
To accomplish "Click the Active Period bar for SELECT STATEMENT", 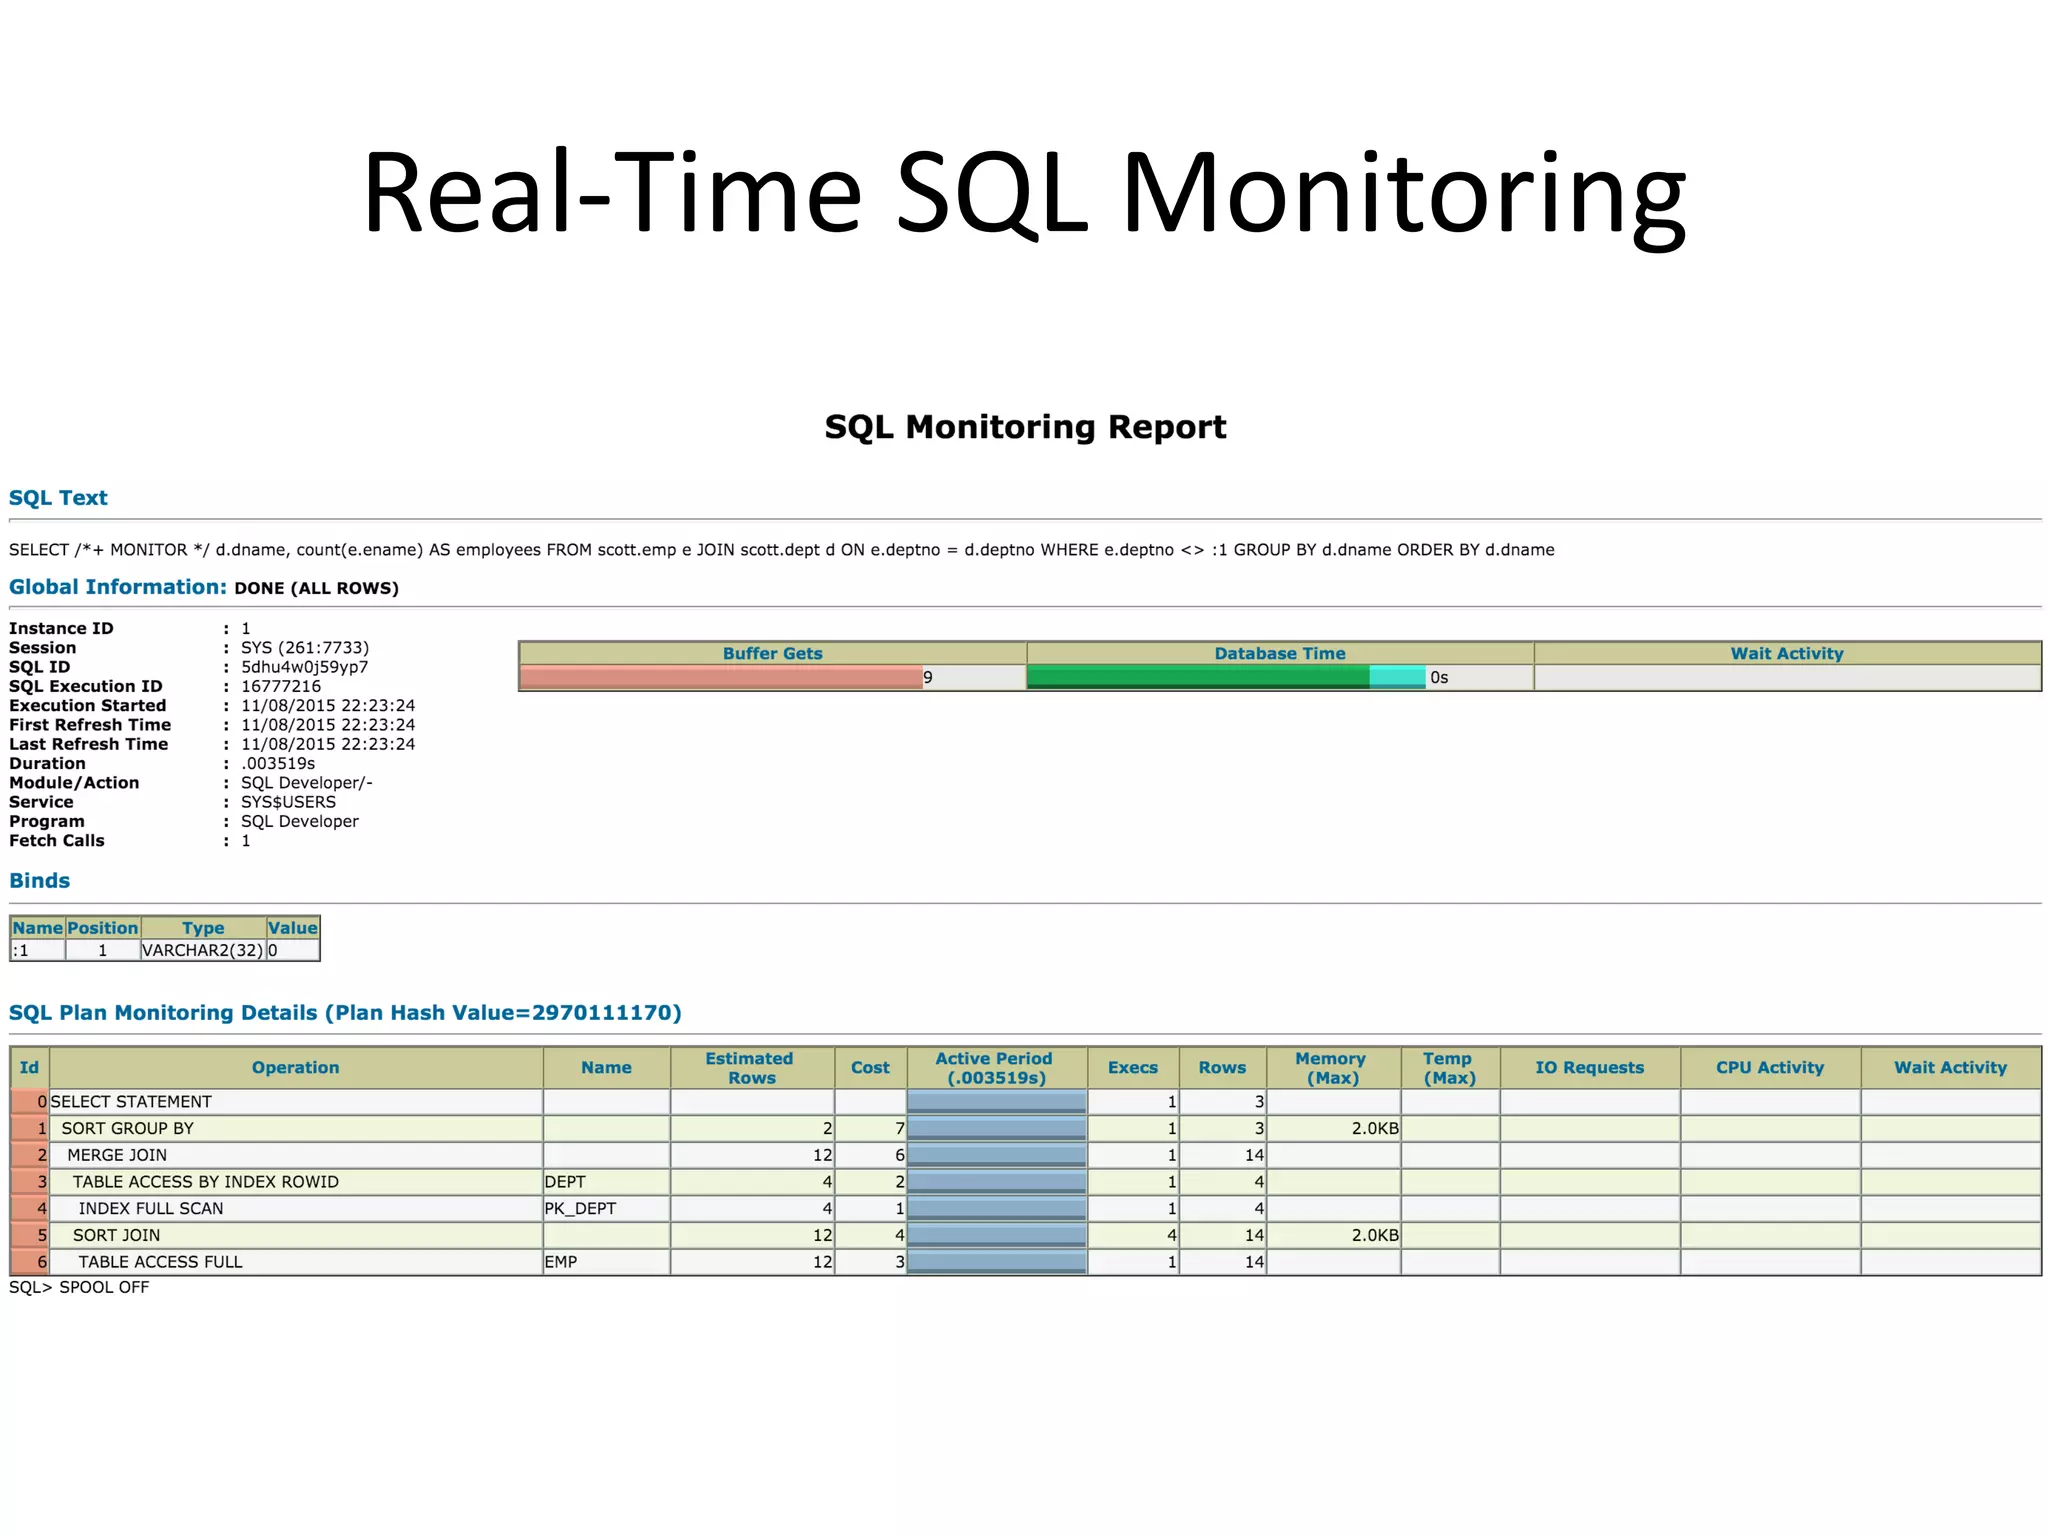I will pos(996,1102).
